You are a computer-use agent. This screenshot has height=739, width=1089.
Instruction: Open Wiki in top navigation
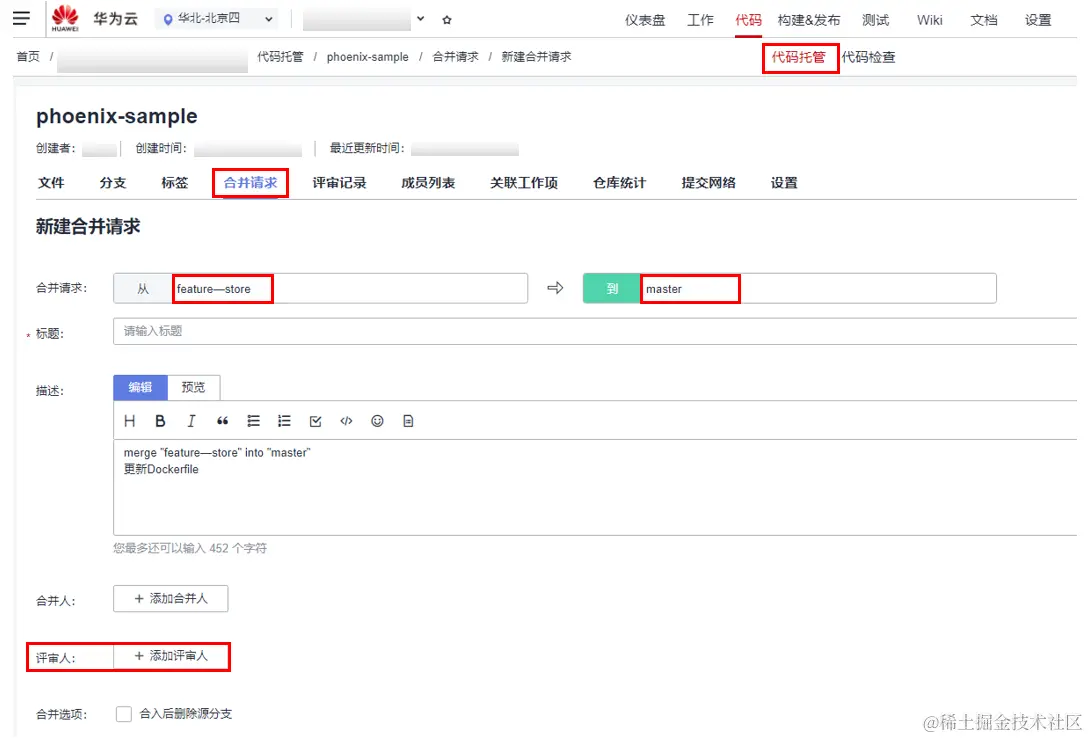pyautogui.click(x=929, y=20)
